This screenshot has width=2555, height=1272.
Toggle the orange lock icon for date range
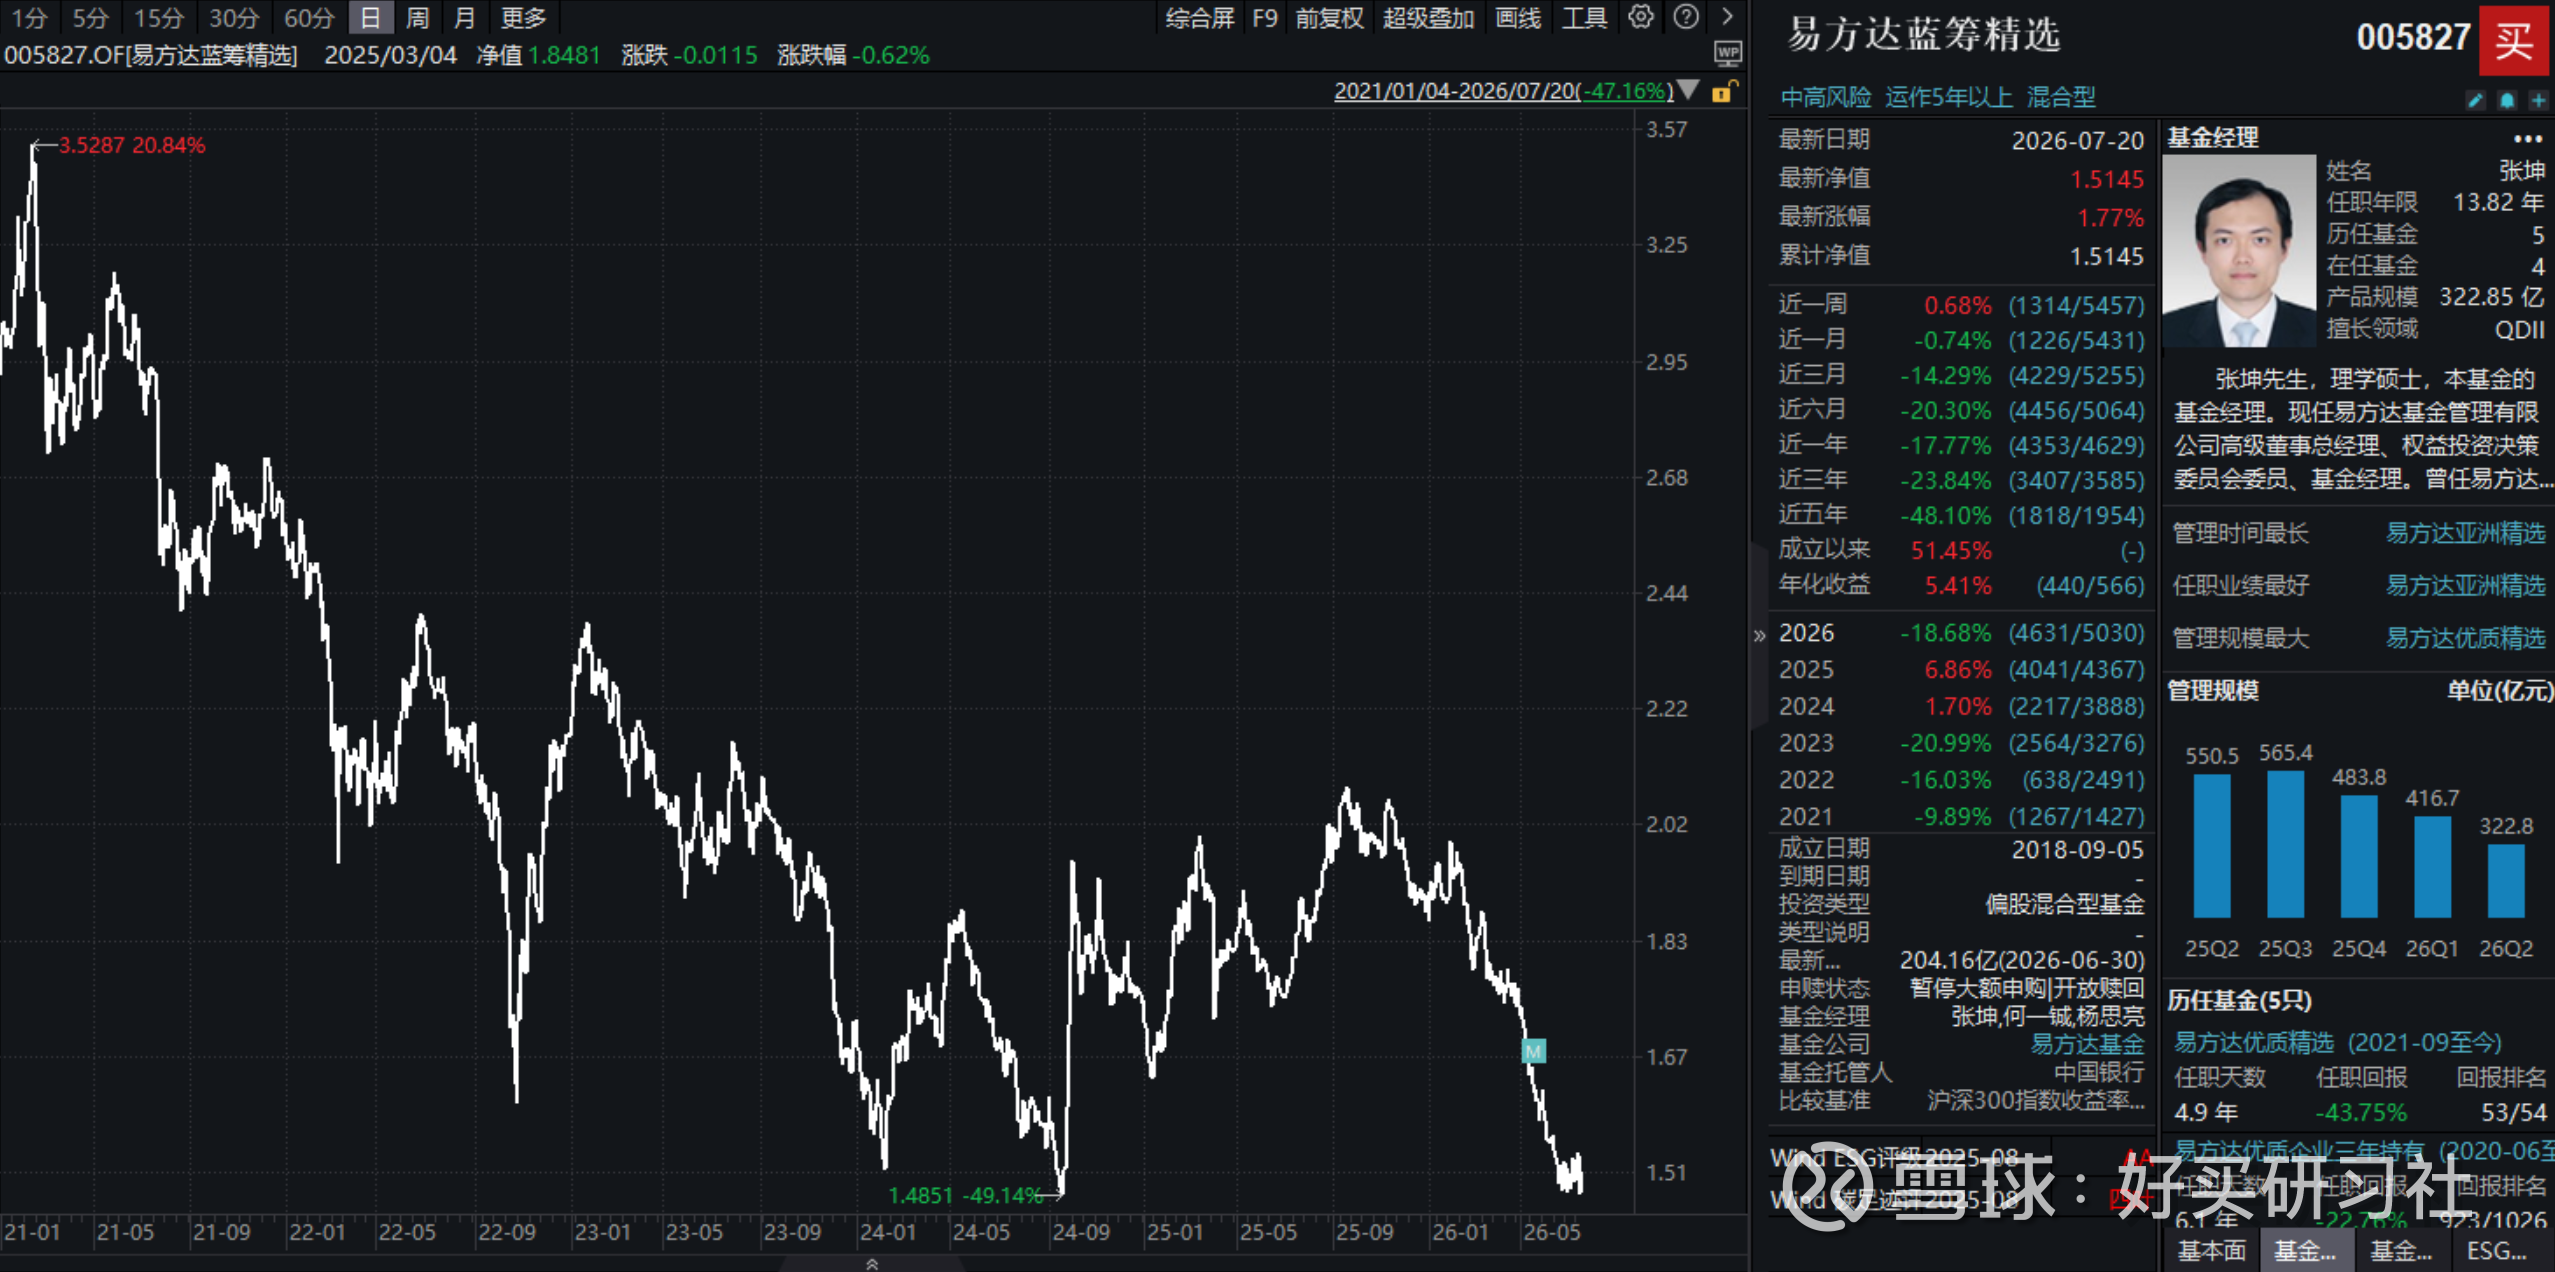click(x=1723, y=92)
